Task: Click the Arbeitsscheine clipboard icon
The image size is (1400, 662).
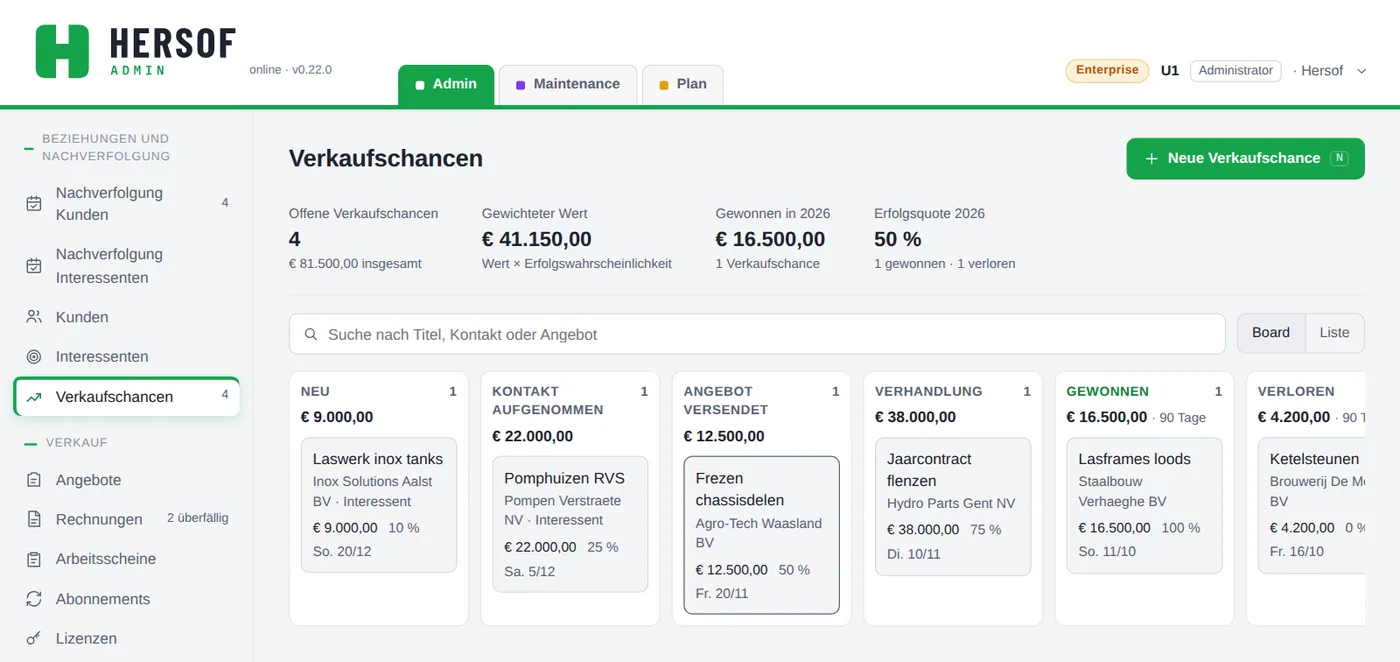Action: [x=34, y=559]
